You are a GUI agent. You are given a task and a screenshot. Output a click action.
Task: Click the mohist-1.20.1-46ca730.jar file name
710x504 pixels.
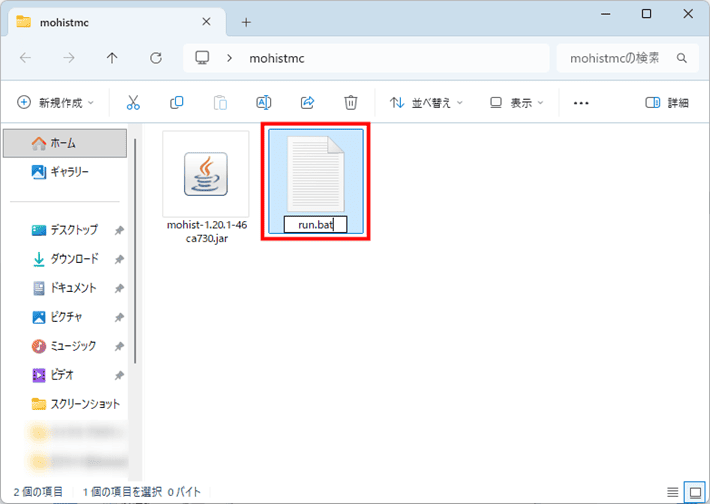click(207, 231)
